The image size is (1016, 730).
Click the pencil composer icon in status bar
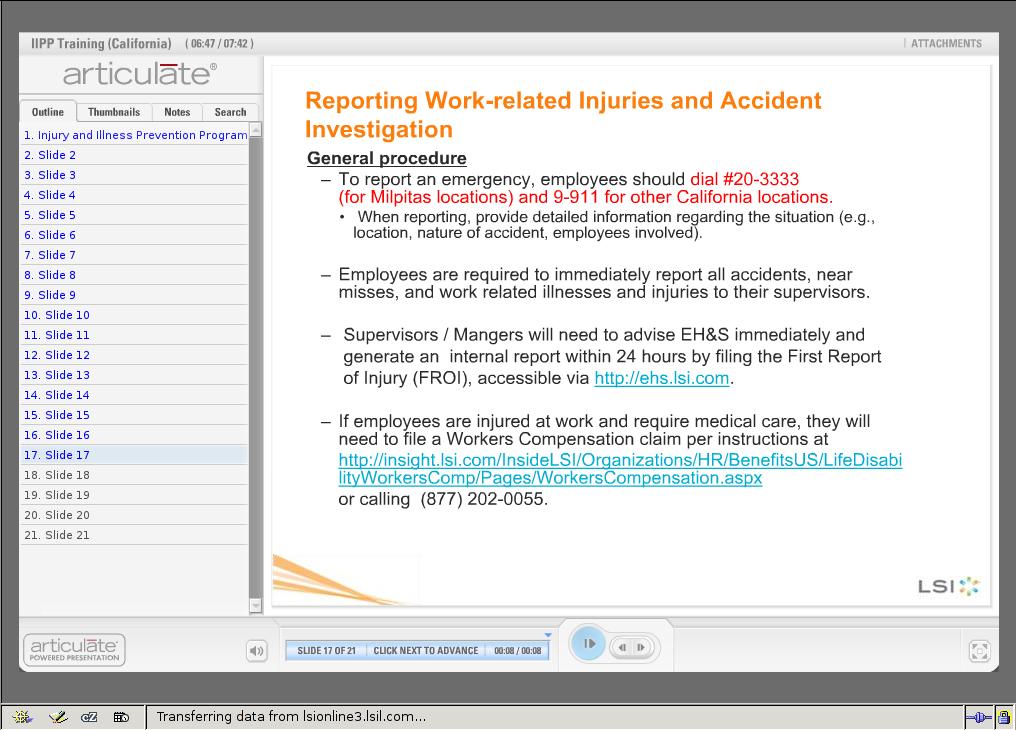[x=57, y=716]
